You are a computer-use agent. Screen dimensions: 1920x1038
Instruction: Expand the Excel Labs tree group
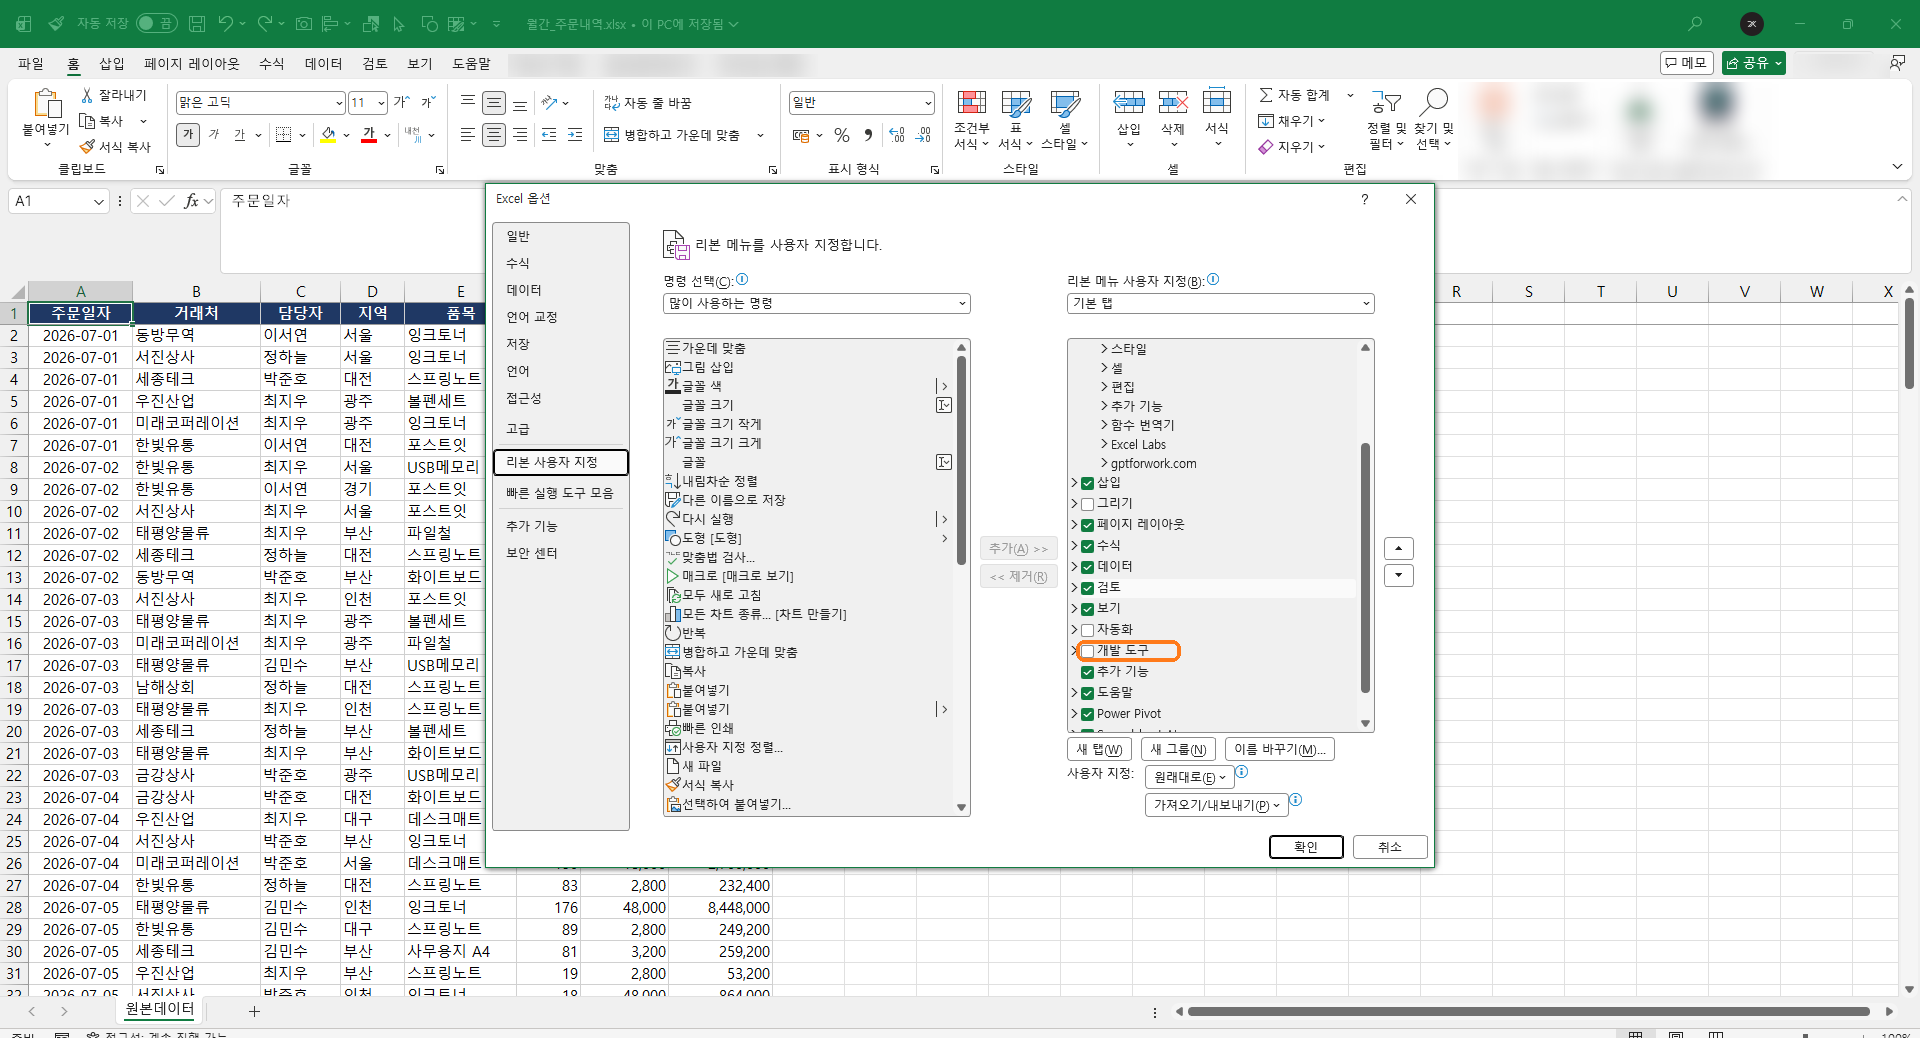1104,445
